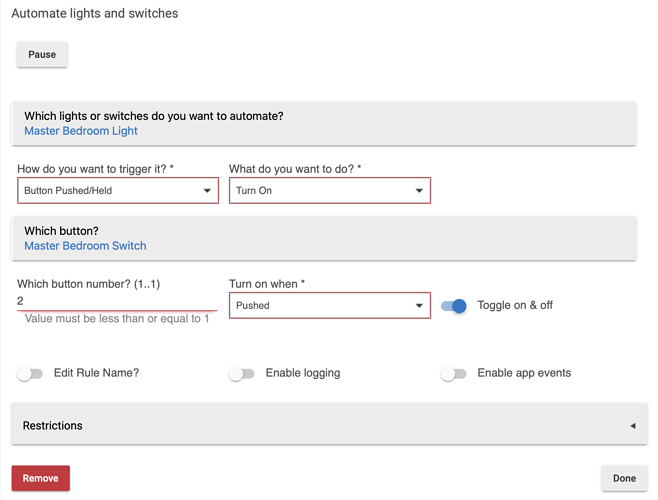Click the red Remove button
This screenshot has height=500, width=658.
[x=41, y=478]
